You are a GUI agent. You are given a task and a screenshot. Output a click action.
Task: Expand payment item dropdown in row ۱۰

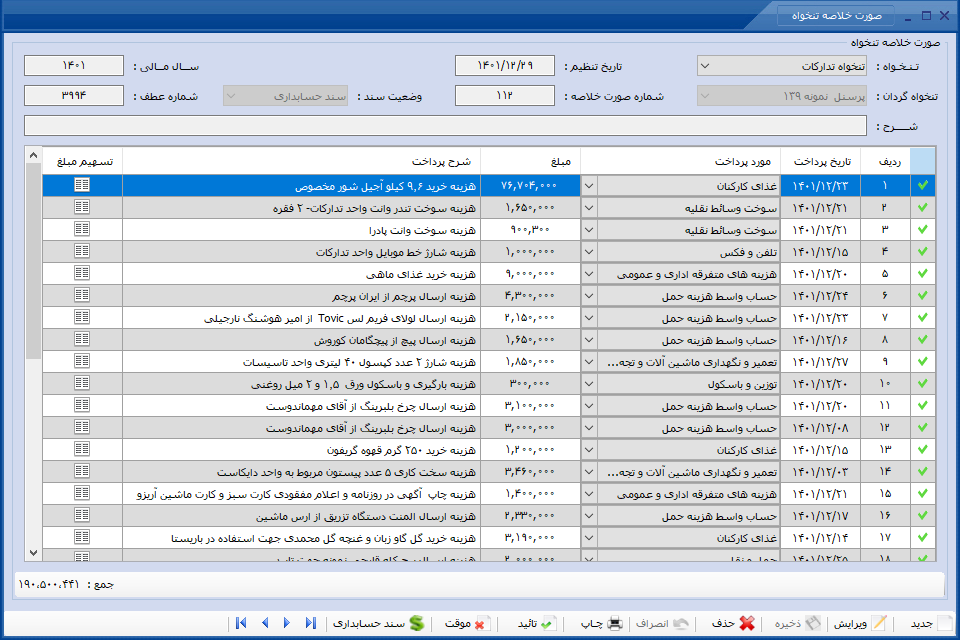[589, 384]
